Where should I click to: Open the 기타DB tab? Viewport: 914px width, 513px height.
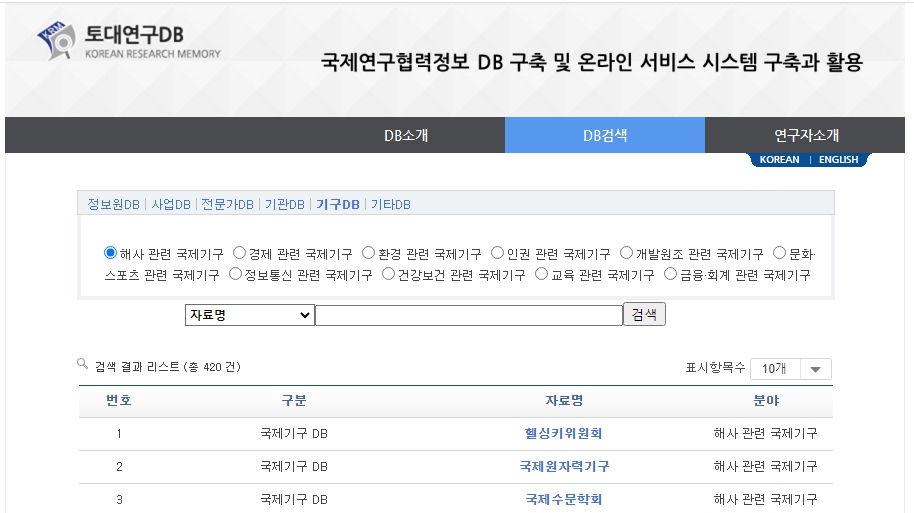[x=391, y=204]
